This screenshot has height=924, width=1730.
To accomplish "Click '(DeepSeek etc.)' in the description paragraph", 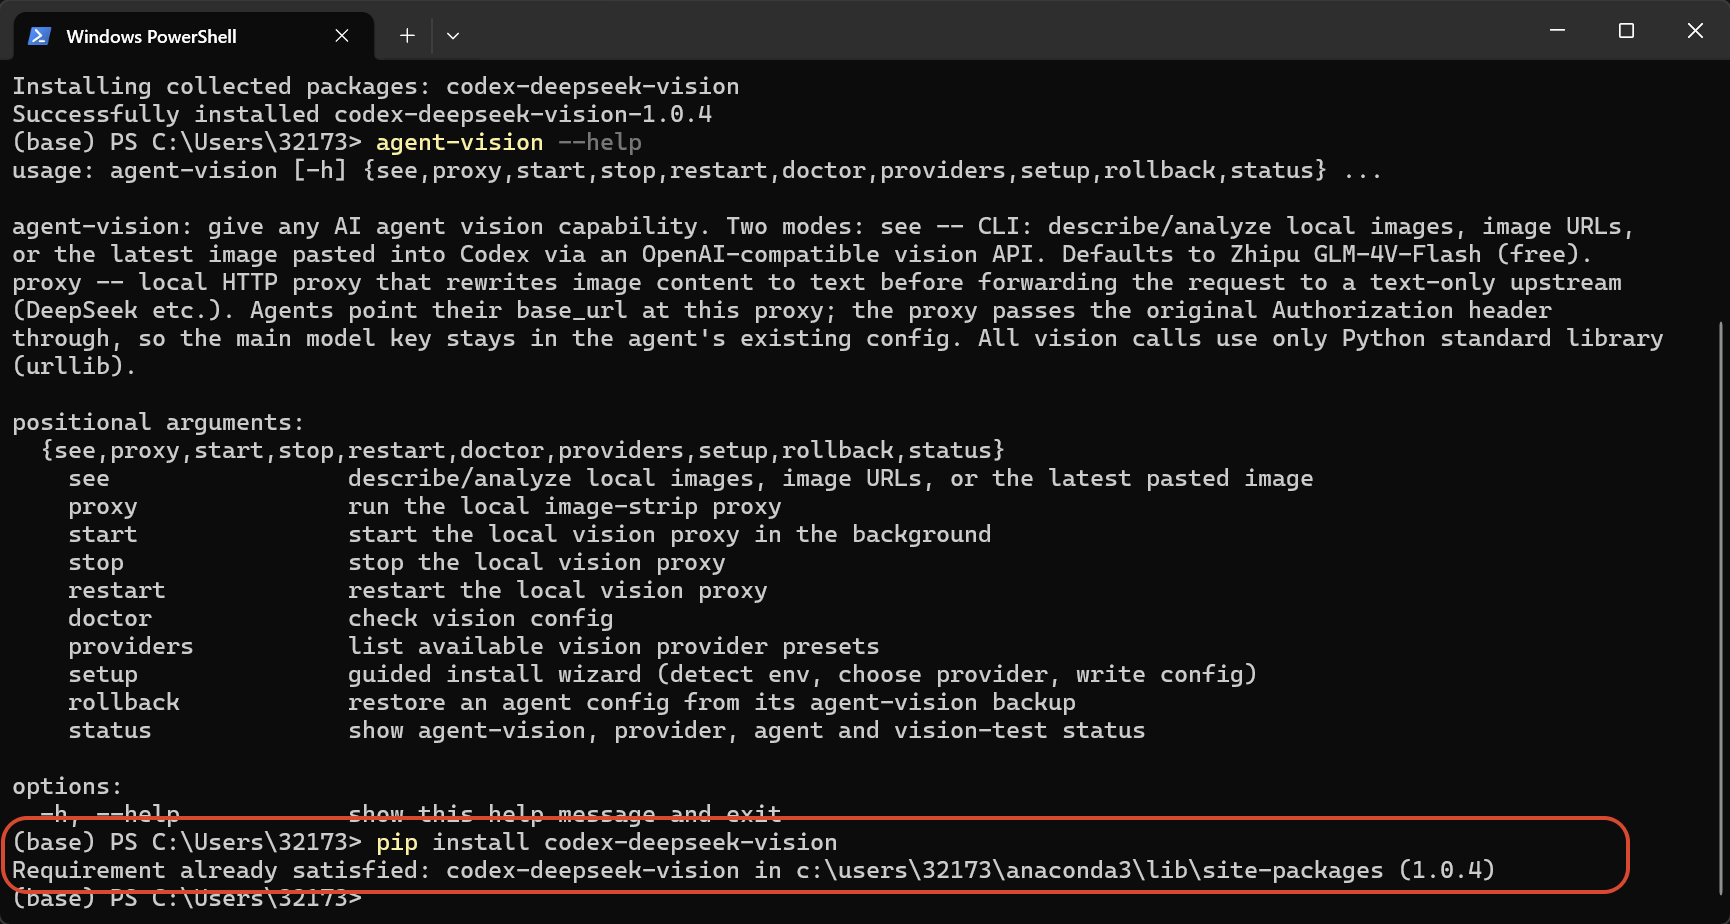I will 124,310.
